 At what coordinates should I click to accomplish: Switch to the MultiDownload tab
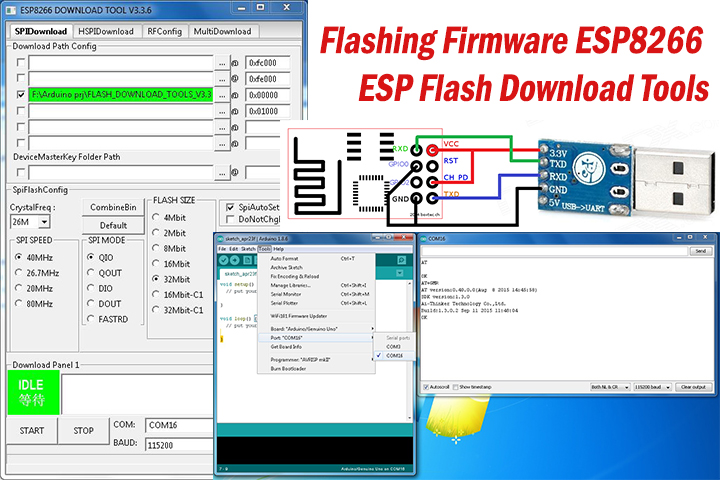point(222,31)
